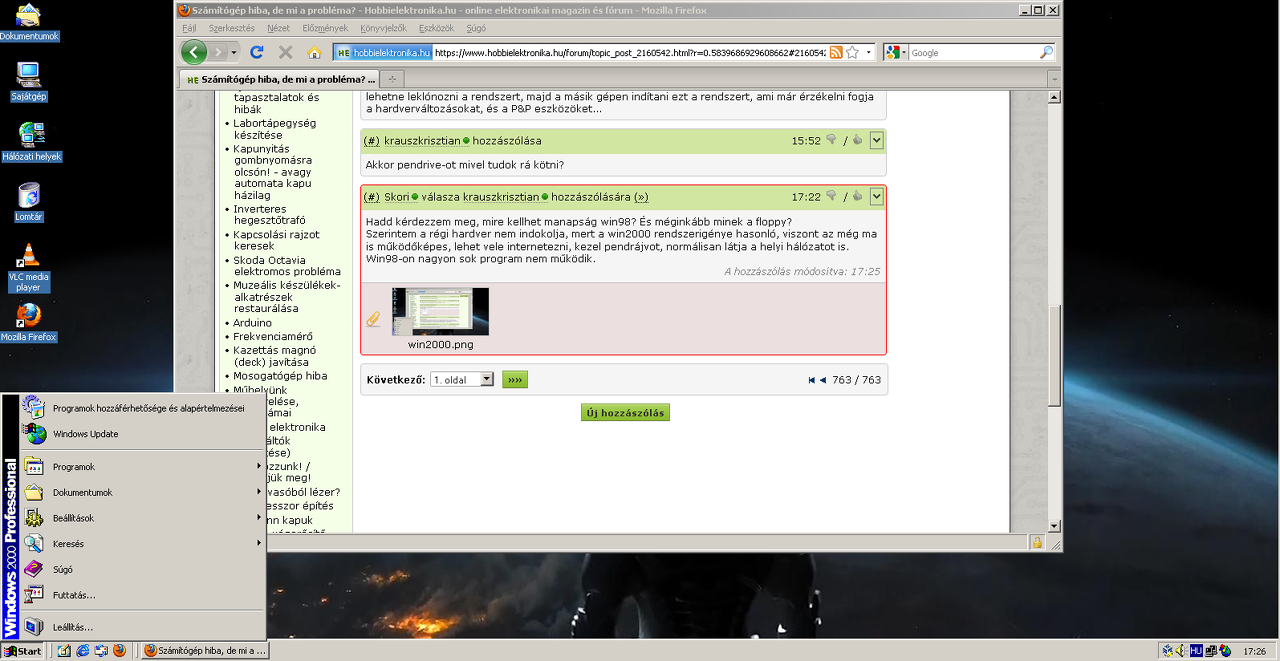
Task: Open the options dropdown on krauszkrisztian's 15:52 post
Action: [876, 141]
